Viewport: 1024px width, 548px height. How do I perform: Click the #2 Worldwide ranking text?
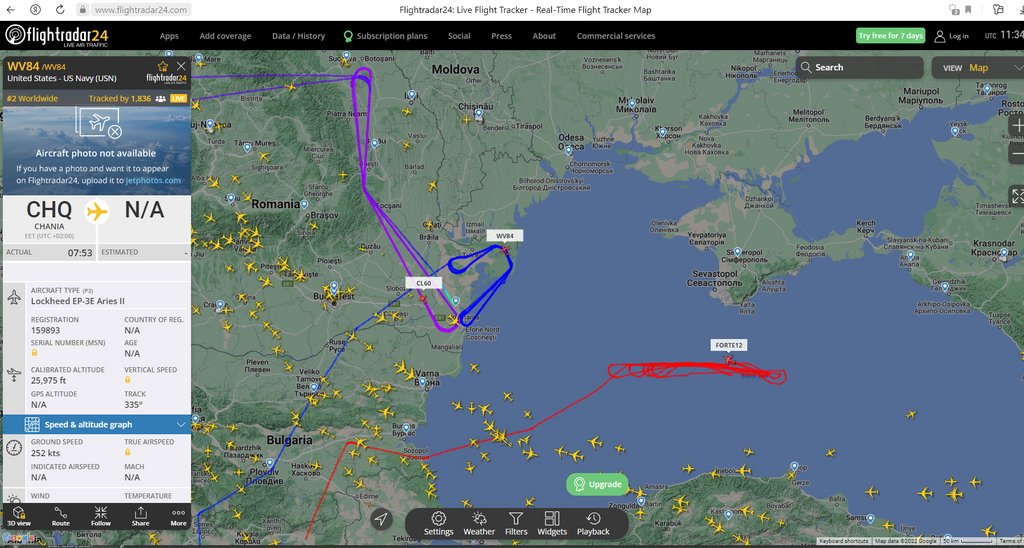pyautogui.click(x=32, y=99)
